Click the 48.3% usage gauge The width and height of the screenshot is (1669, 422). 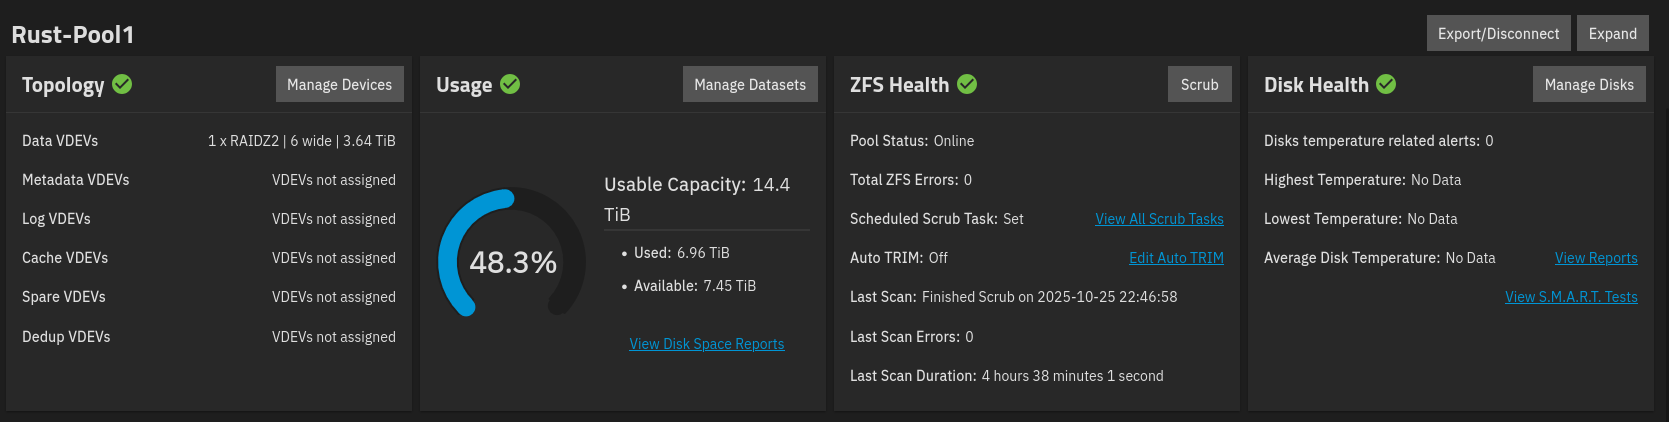click(512, 262)
